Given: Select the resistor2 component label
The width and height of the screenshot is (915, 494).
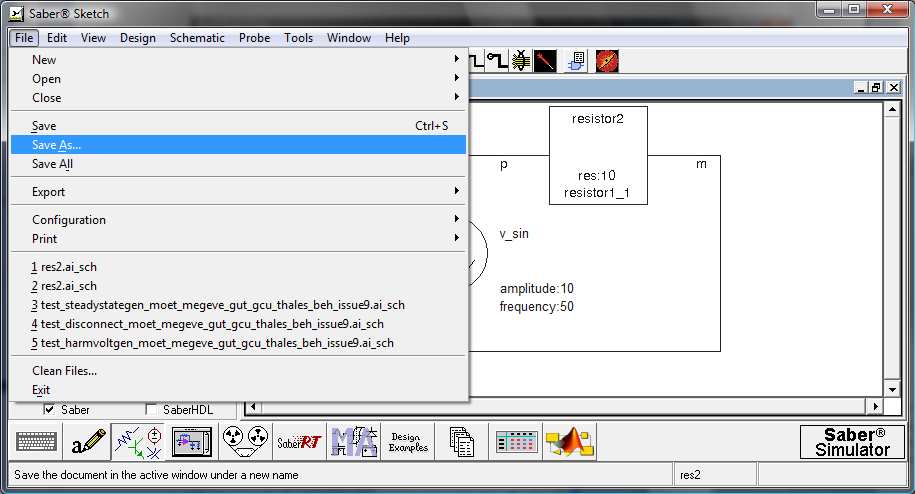Looking at the screenshot, I should point(598,118).
